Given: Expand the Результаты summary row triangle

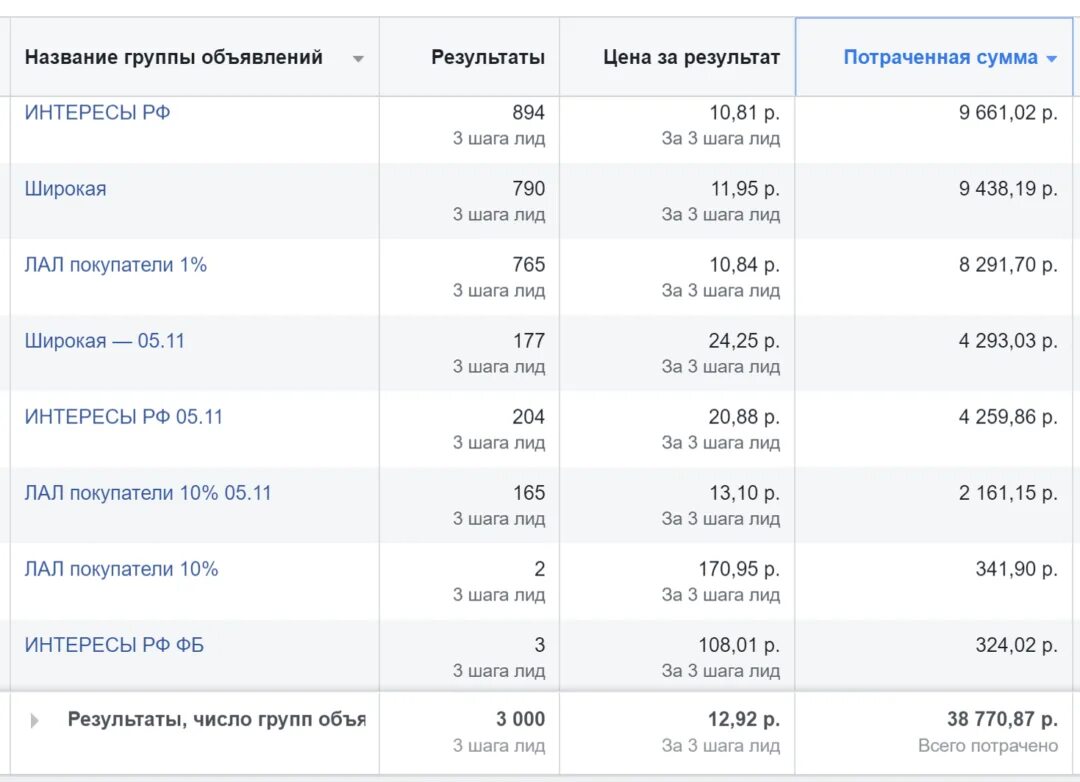Looking at the screenshot, I should pyautogui.click(x=35, y=720).
